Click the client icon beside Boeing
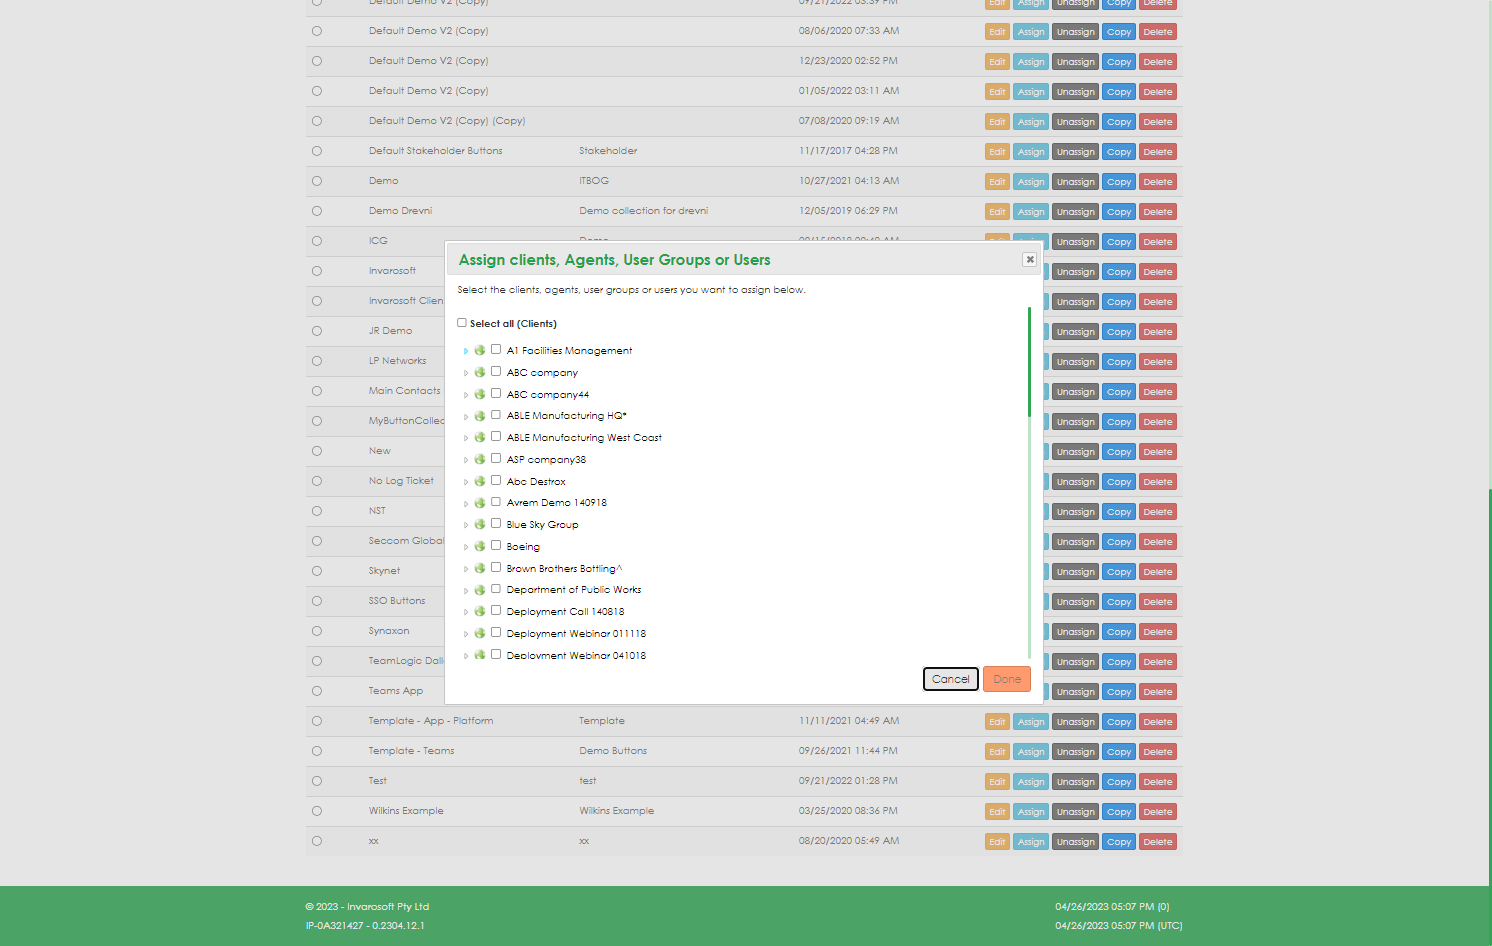Image resolution: width=1492 pixels, height=946 pixels. (x=480, y=546)
